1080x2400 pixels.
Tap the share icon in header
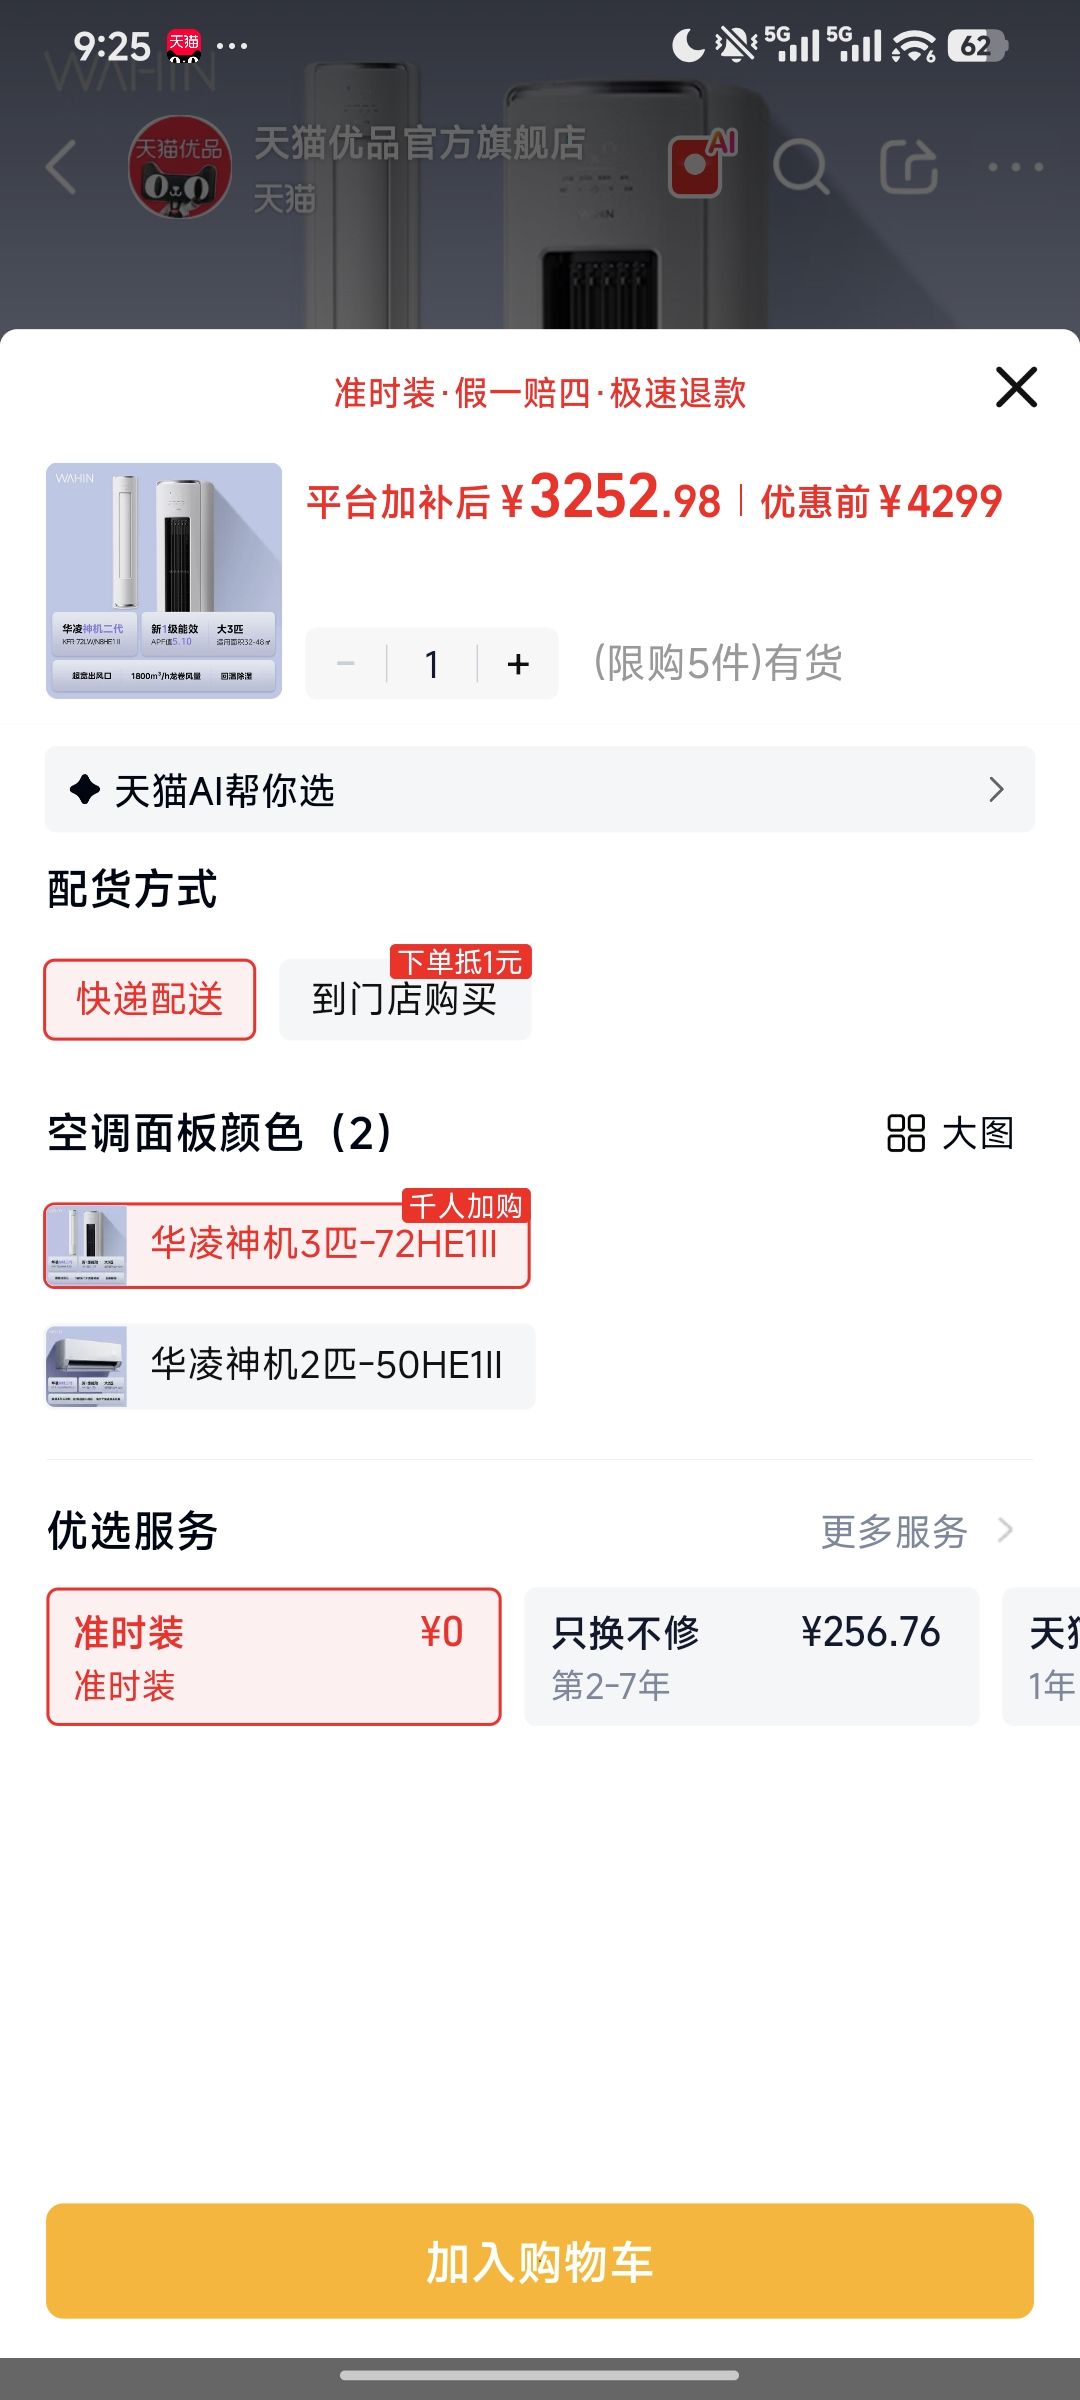click(x=908, y=167)
